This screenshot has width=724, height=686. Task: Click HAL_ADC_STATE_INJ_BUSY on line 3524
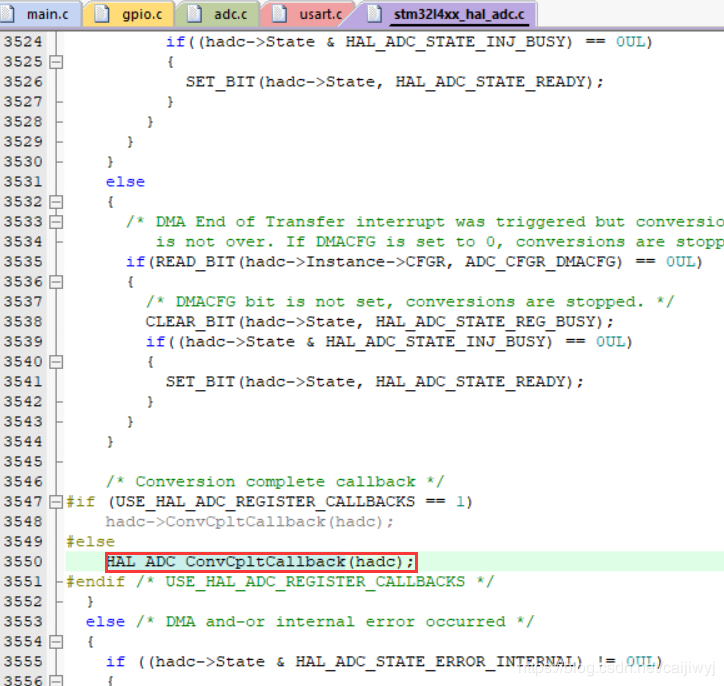coord(455,42)
